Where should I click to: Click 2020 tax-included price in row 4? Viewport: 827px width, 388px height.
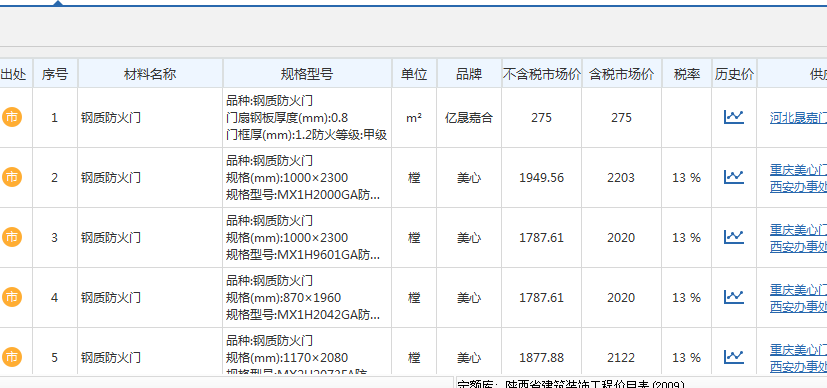pos(621,298)
